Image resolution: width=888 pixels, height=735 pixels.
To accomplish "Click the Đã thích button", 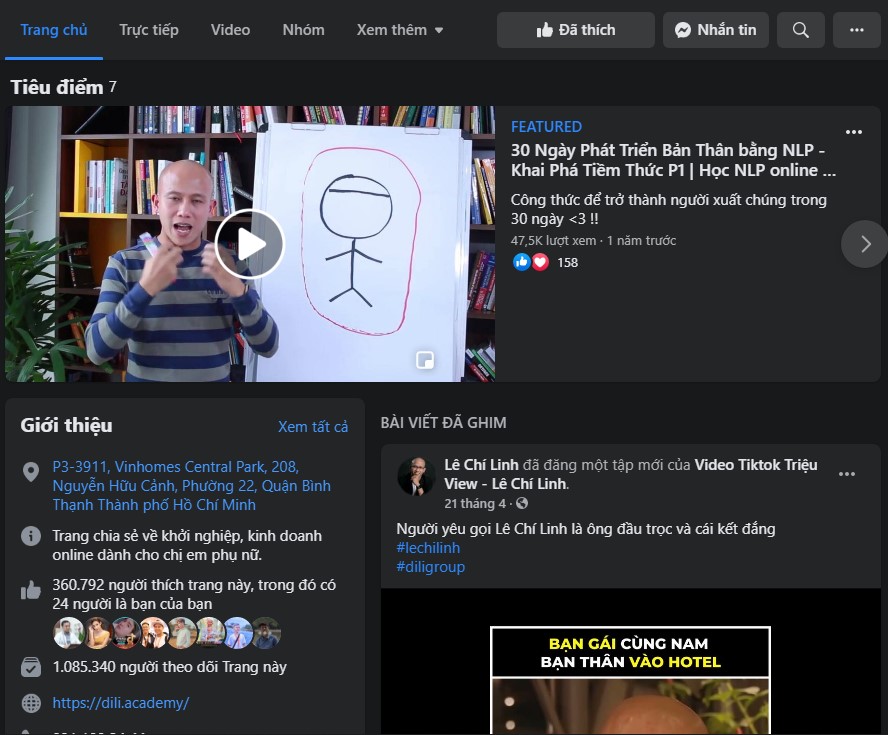I will pos(575,30).
